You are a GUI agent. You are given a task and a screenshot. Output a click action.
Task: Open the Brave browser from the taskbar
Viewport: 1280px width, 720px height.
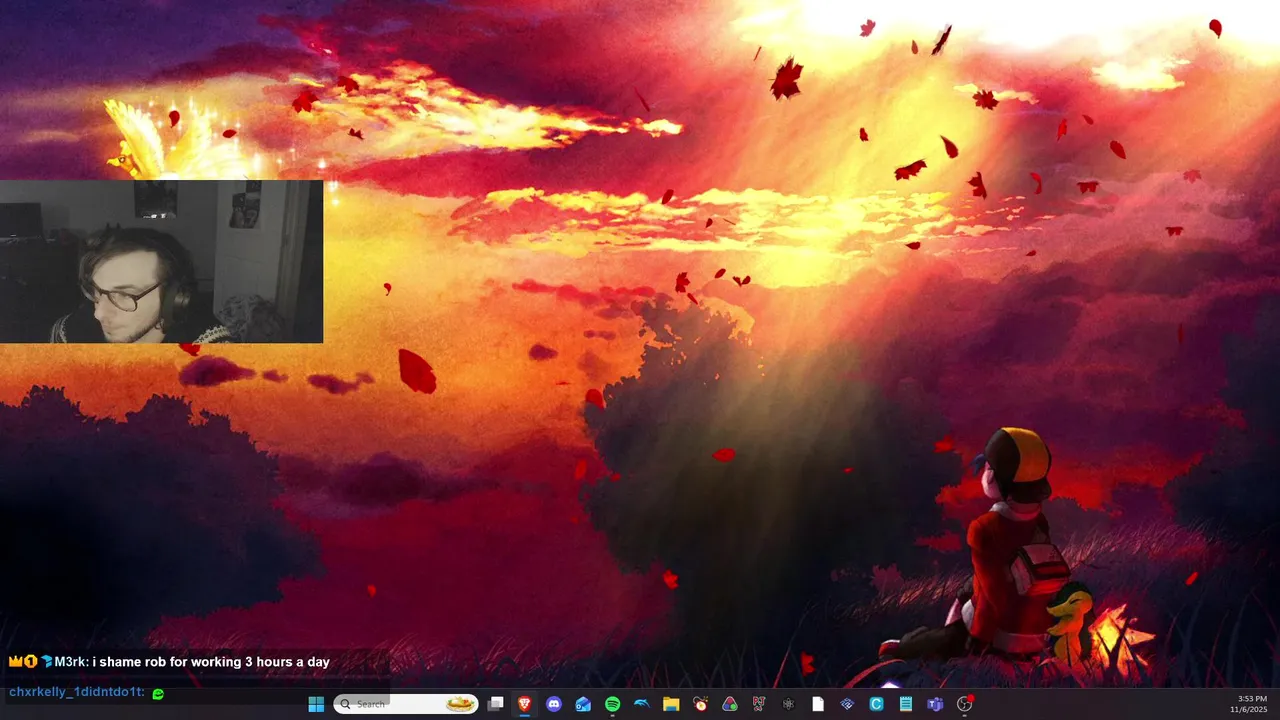[525, 704]
